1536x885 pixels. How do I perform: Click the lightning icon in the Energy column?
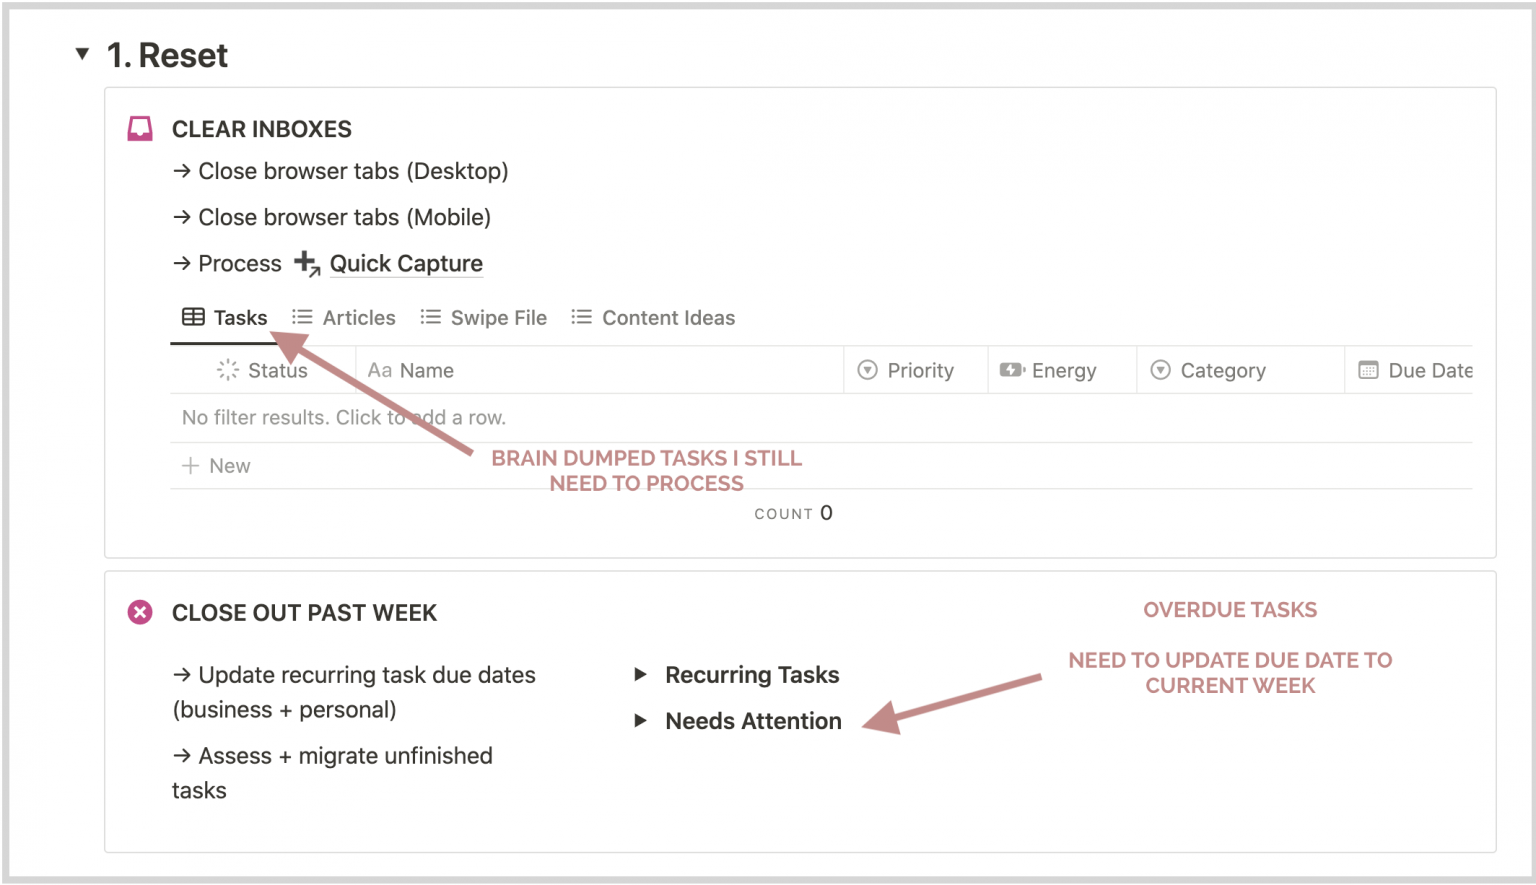point(1010,370)
